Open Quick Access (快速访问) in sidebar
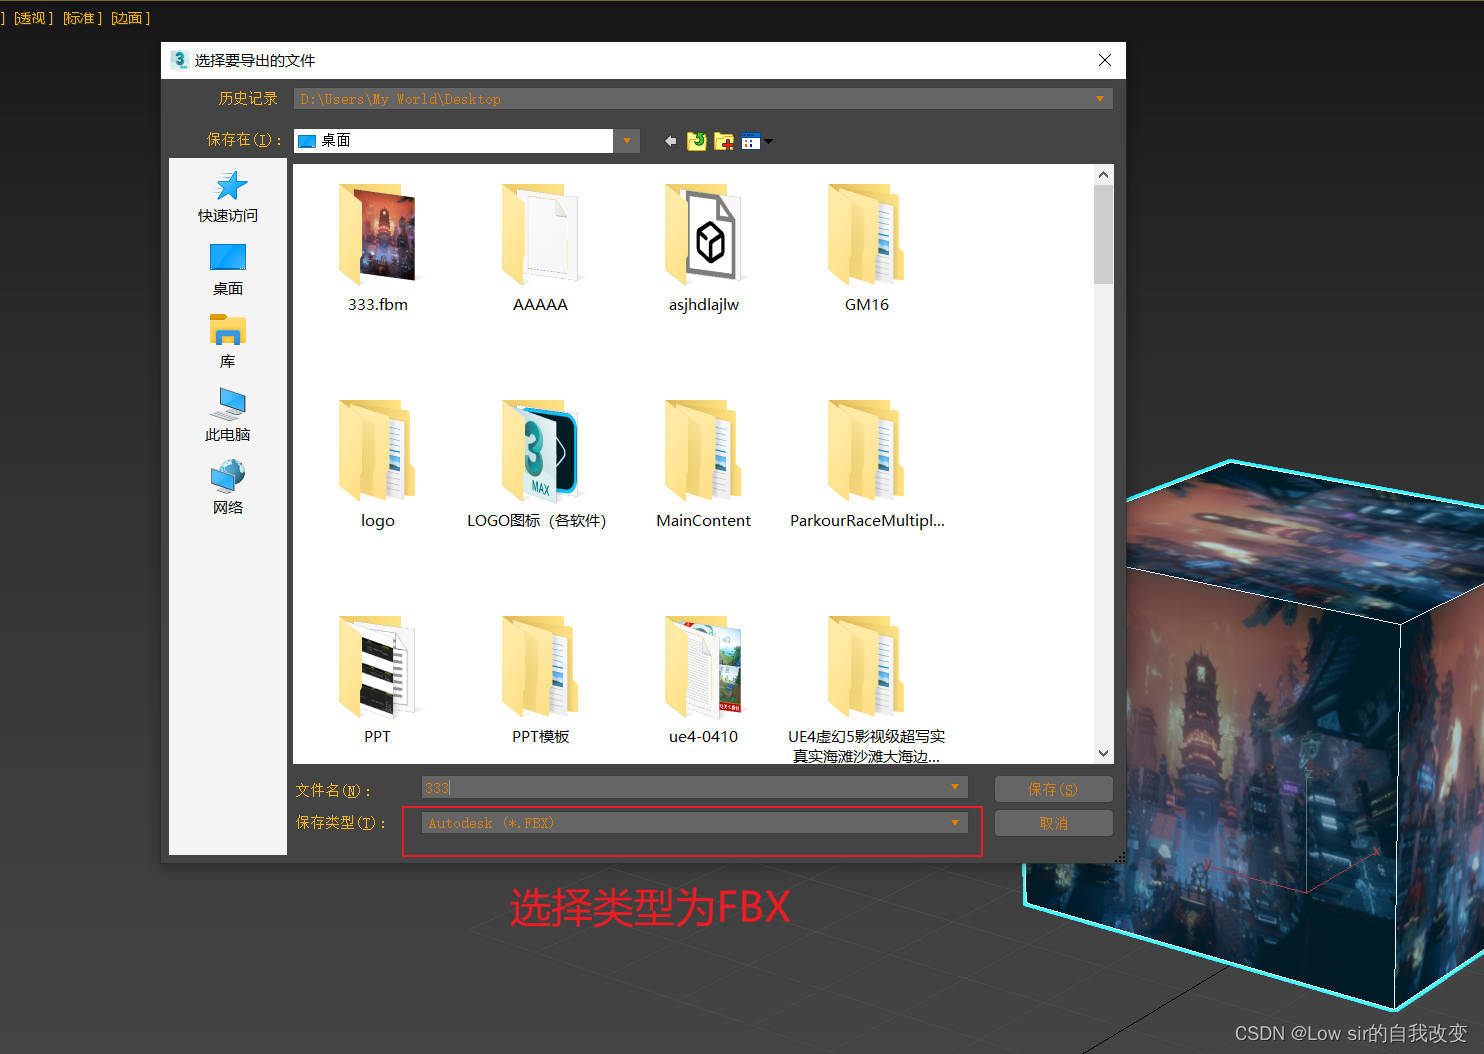Viewport: 1484px width, 1054px height. point(228,196)
